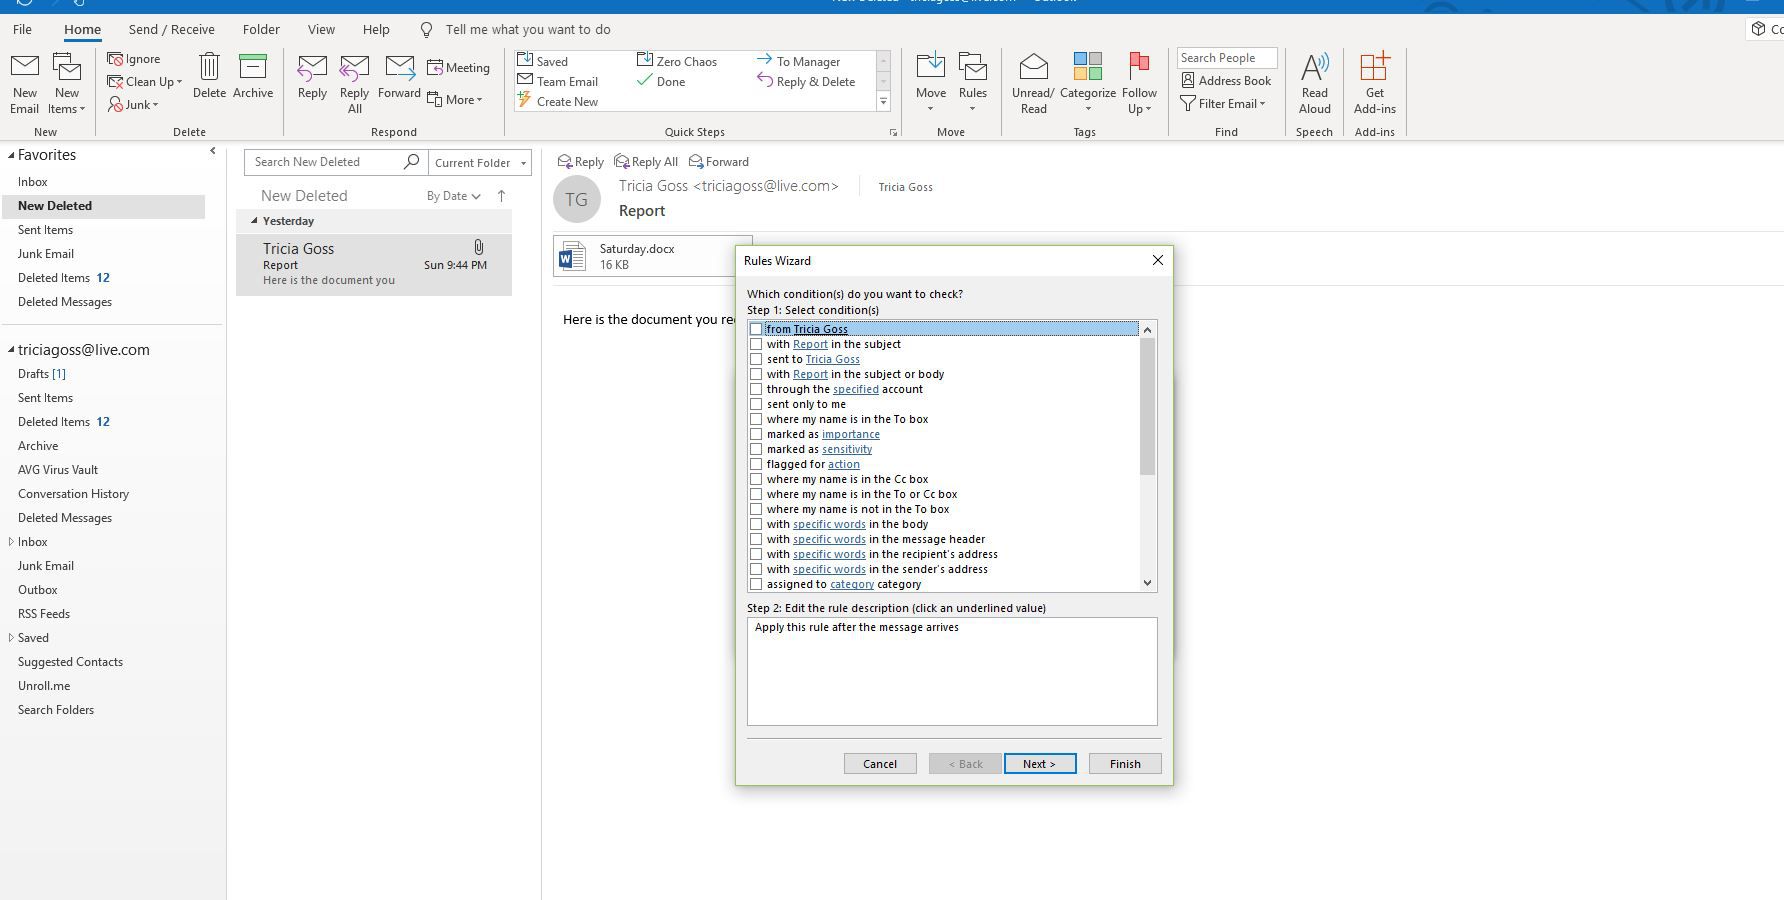
Task: Switch to the Folder tab
Action: click(261, 30)
